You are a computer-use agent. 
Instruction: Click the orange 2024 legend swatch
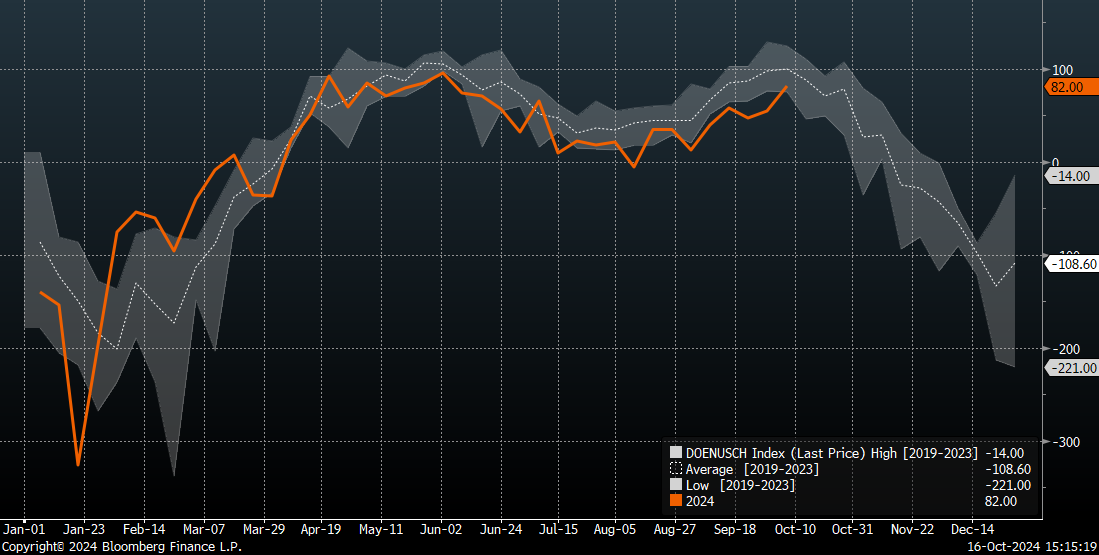click(x=676, y=501)
